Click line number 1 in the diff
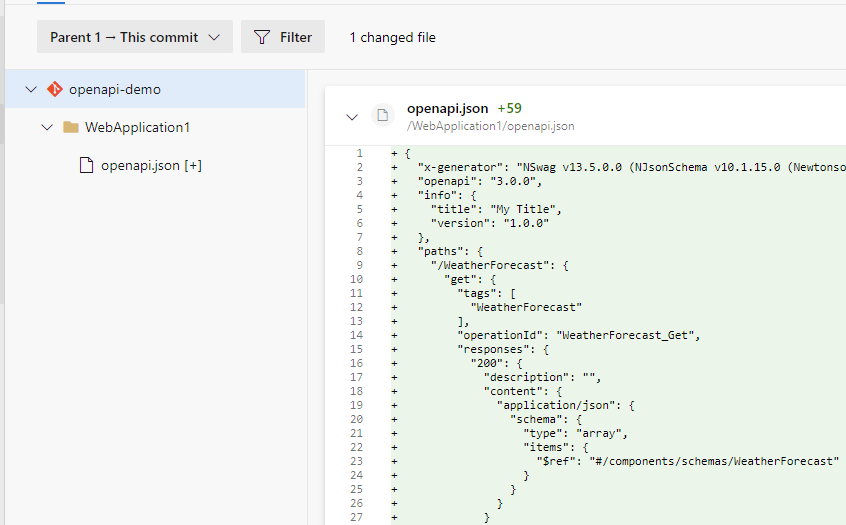Viewport: 846px width, 525px height. click(x=359, y=153)
